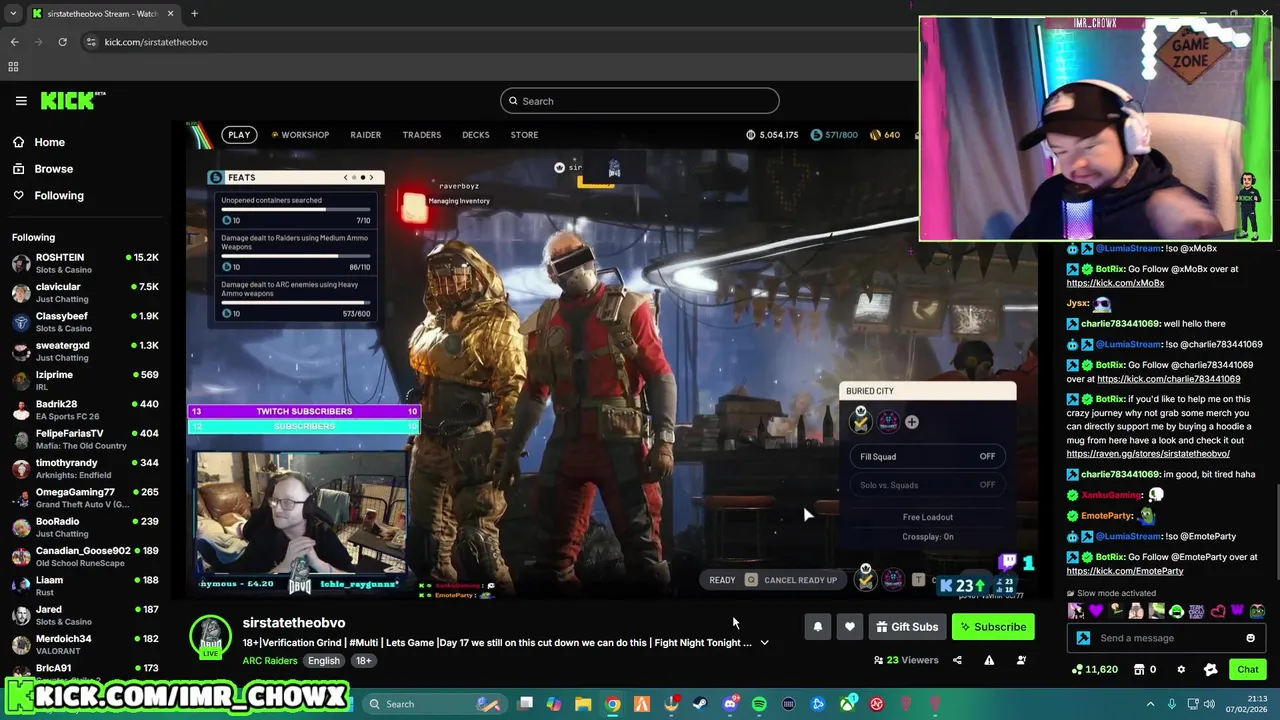Open the raven.gg merch store link

click(x=1148, y=454)
